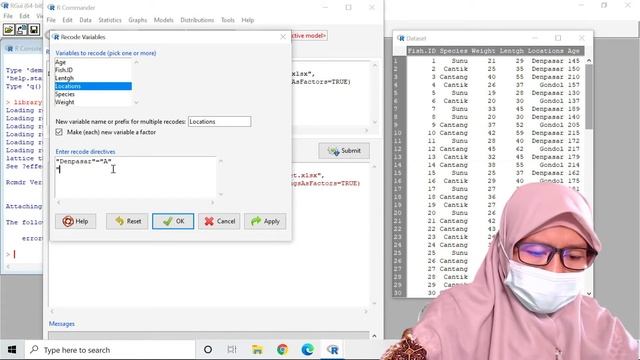Image resolution: width=640 pixels, height=360 pixels.
Task: Click the load workspace icon in RGui toolbar
Action: coord(21,29)
